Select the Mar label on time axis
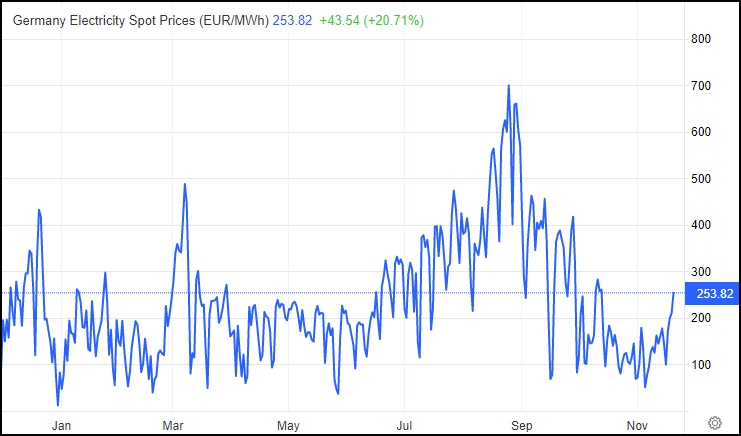The image size is (741, 436). point(172,426)
